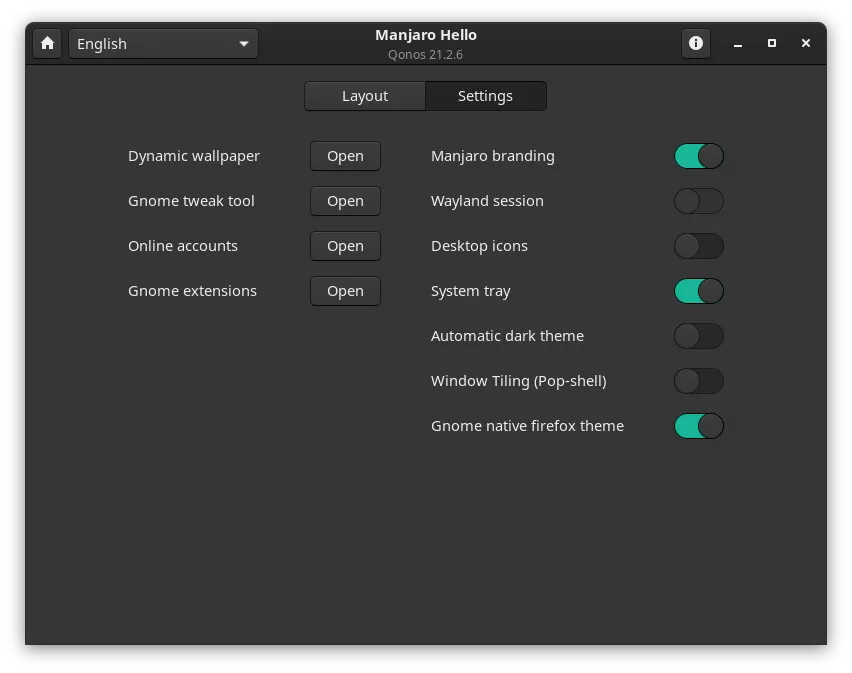The height and width of the screenshot is (673, 852).
Task: Toggle Window Tiling (Pop-shell) on
Action: click(x=698, y=381)
